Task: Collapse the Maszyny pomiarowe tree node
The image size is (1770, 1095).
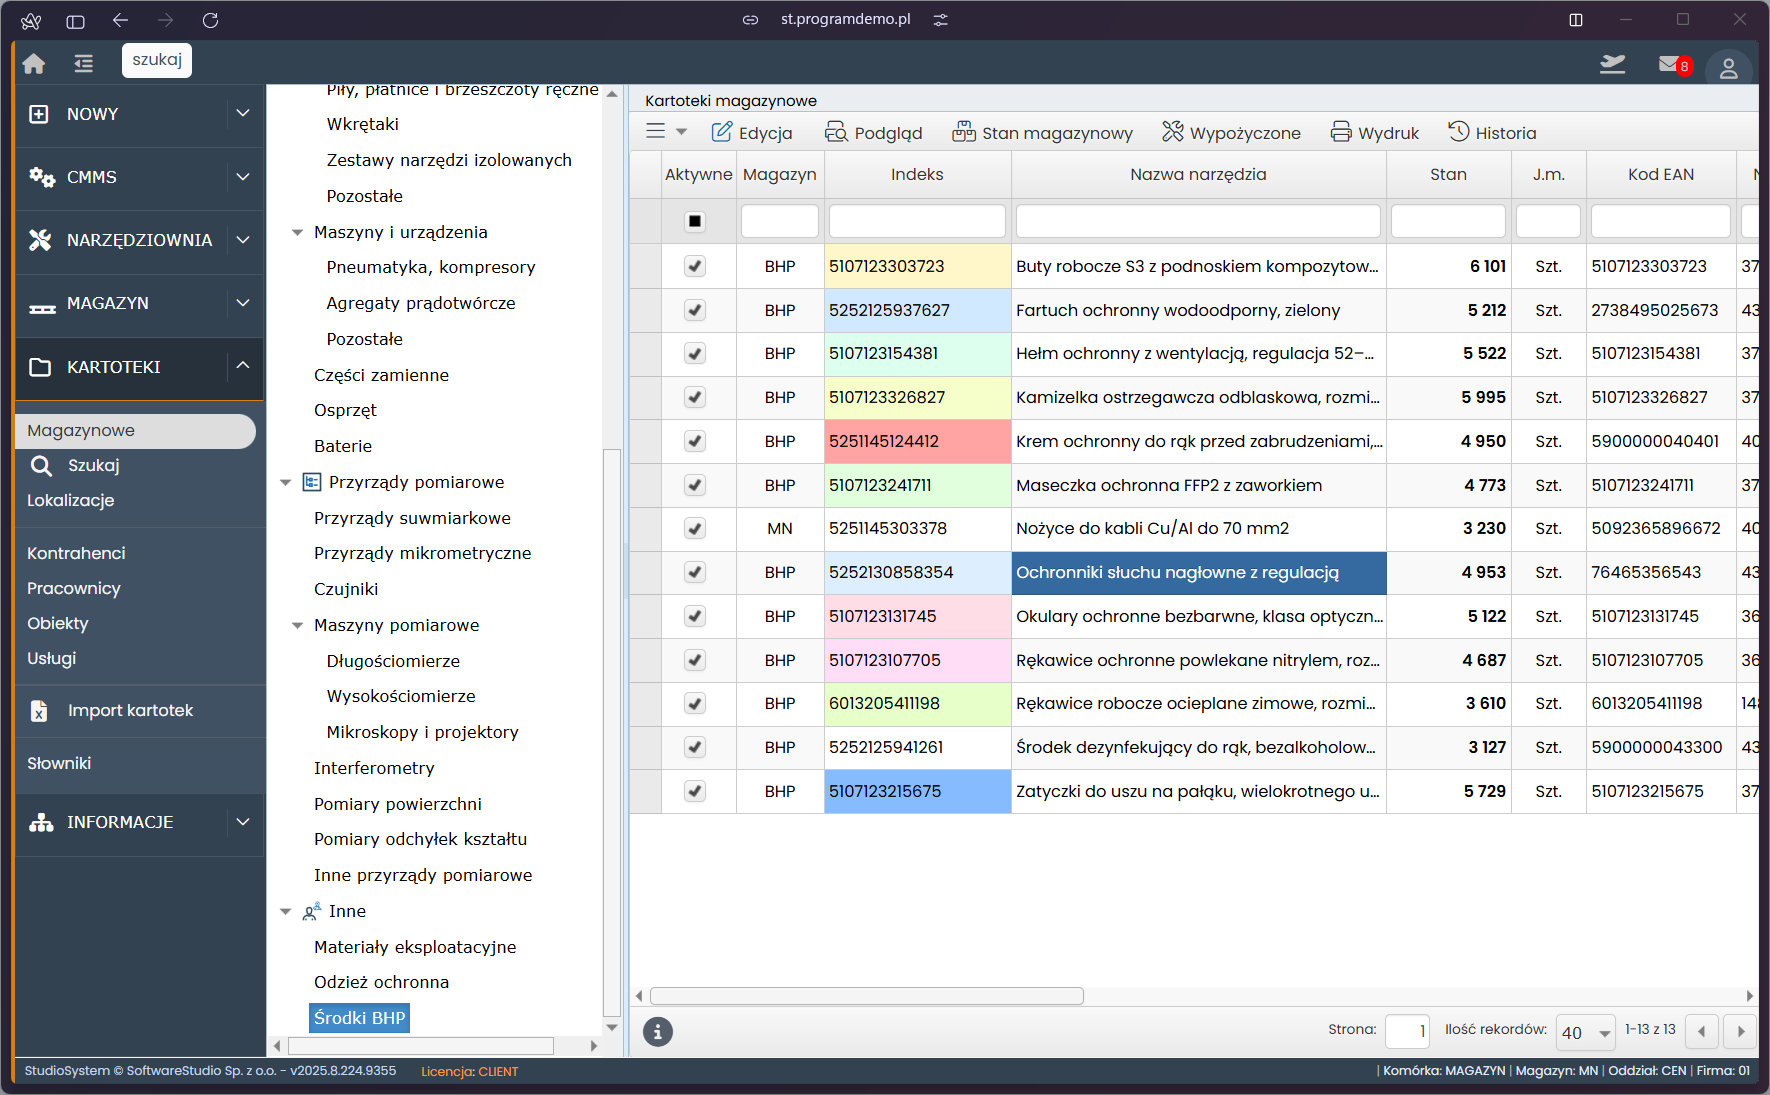Action: (297, 626)
